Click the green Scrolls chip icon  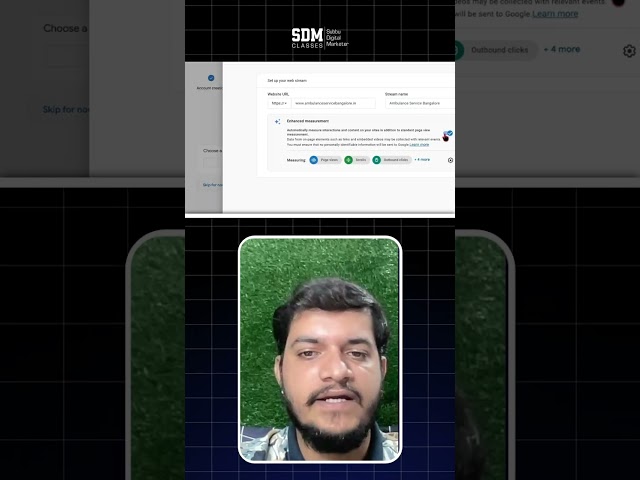[349, 160]
